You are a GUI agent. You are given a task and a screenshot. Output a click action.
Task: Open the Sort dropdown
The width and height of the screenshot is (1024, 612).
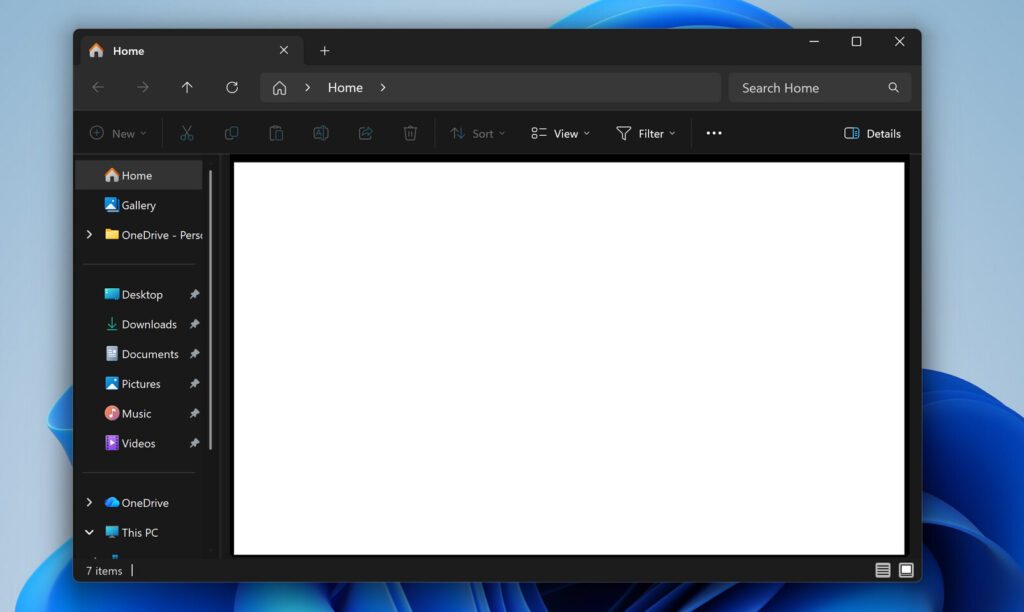477,132
